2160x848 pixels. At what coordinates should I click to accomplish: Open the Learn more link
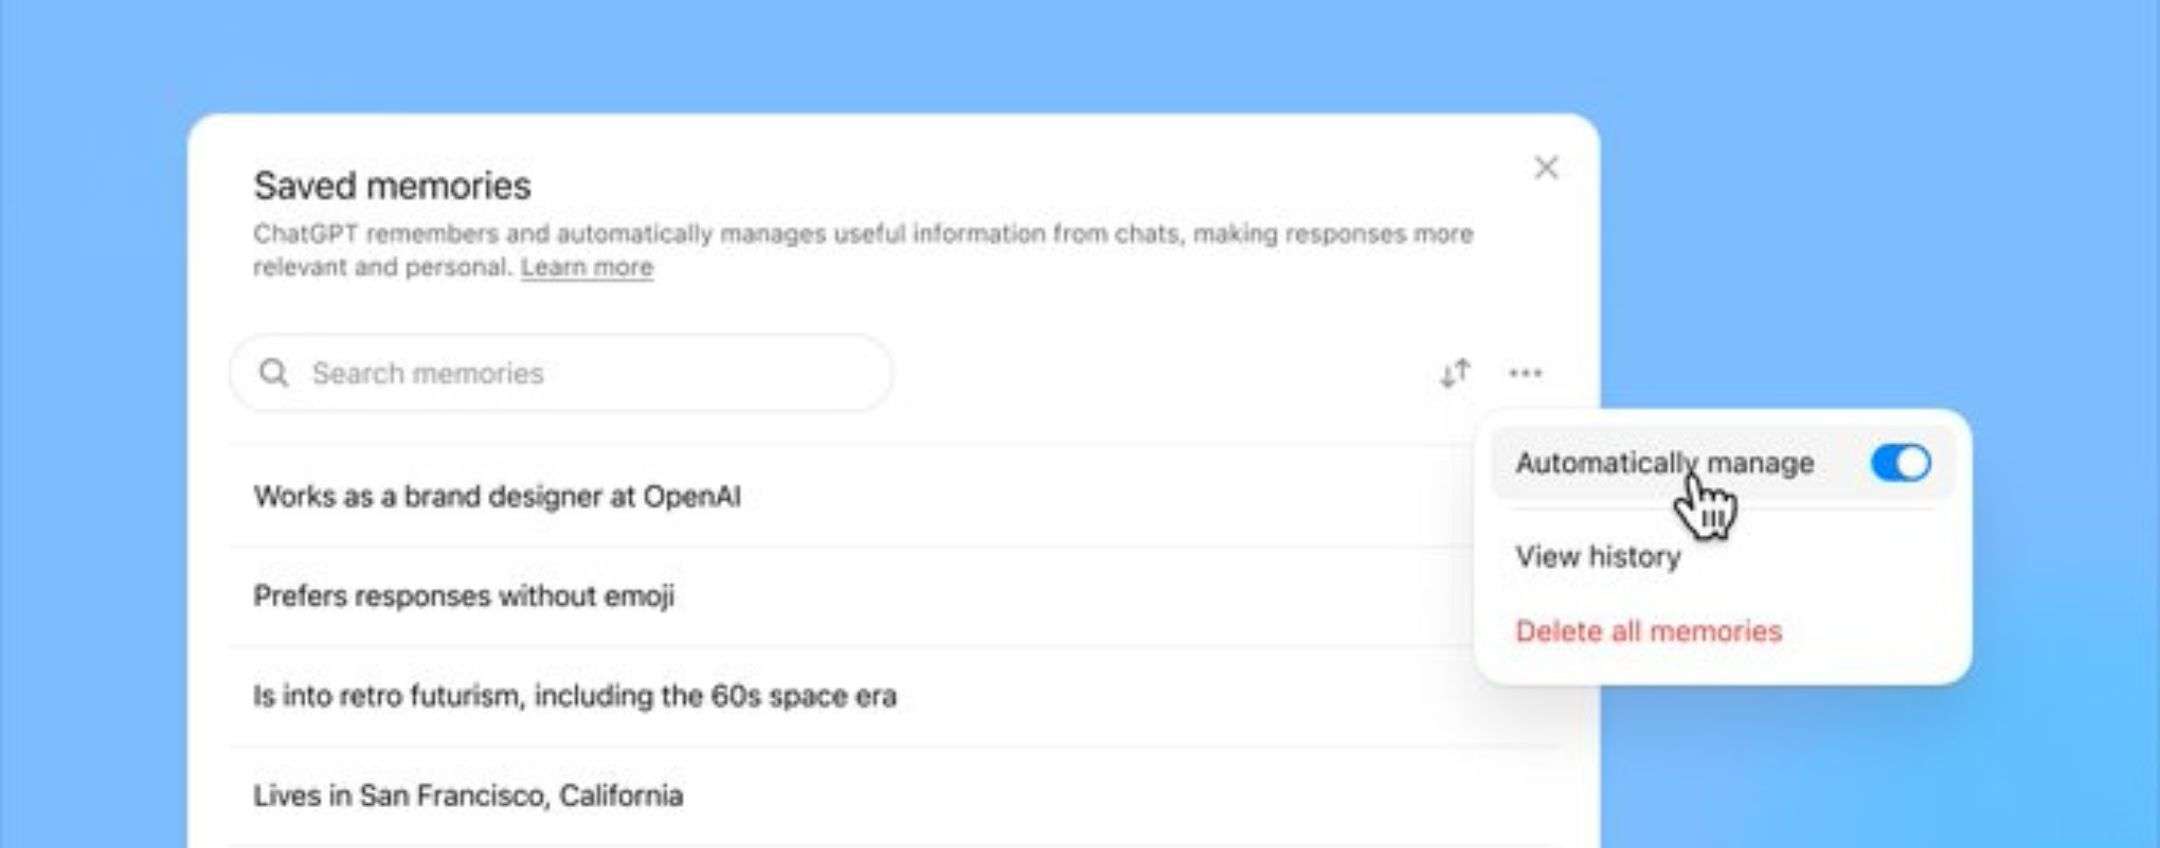[586, 267]
